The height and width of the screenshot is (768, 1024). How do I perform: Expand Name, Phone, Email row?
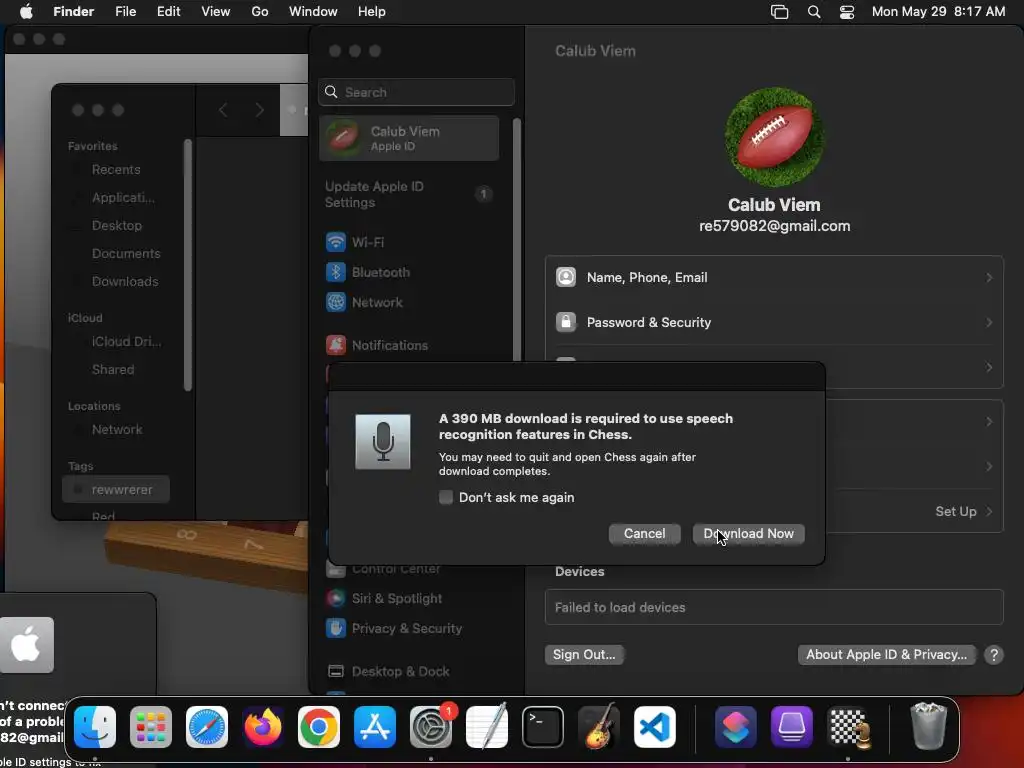(774, 278)
